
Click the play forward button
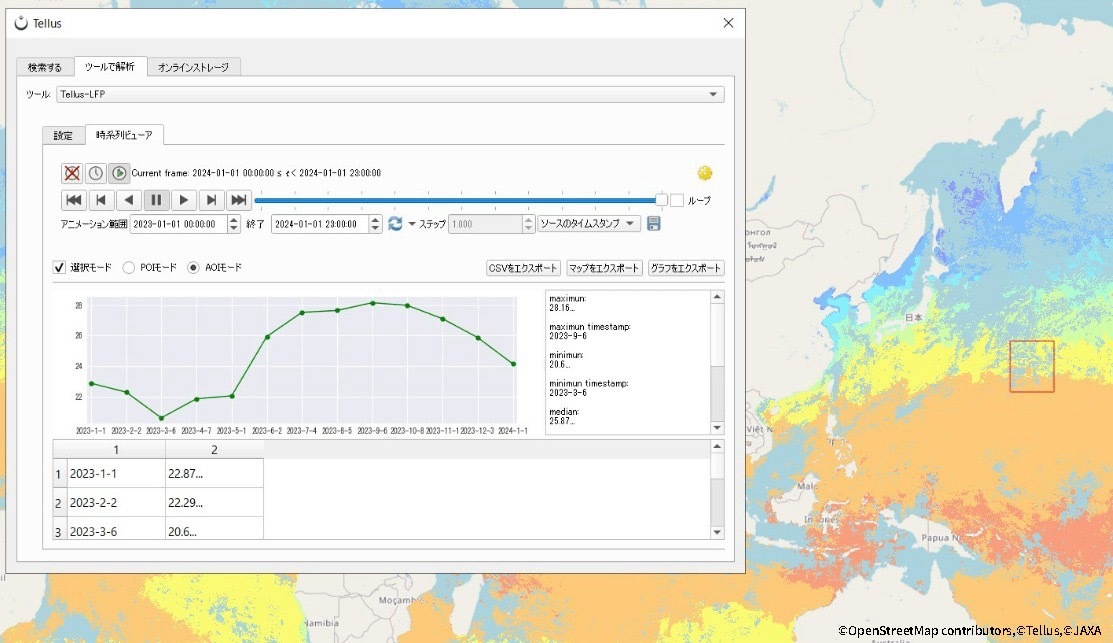pyautogui.click(x=184, y=200)
